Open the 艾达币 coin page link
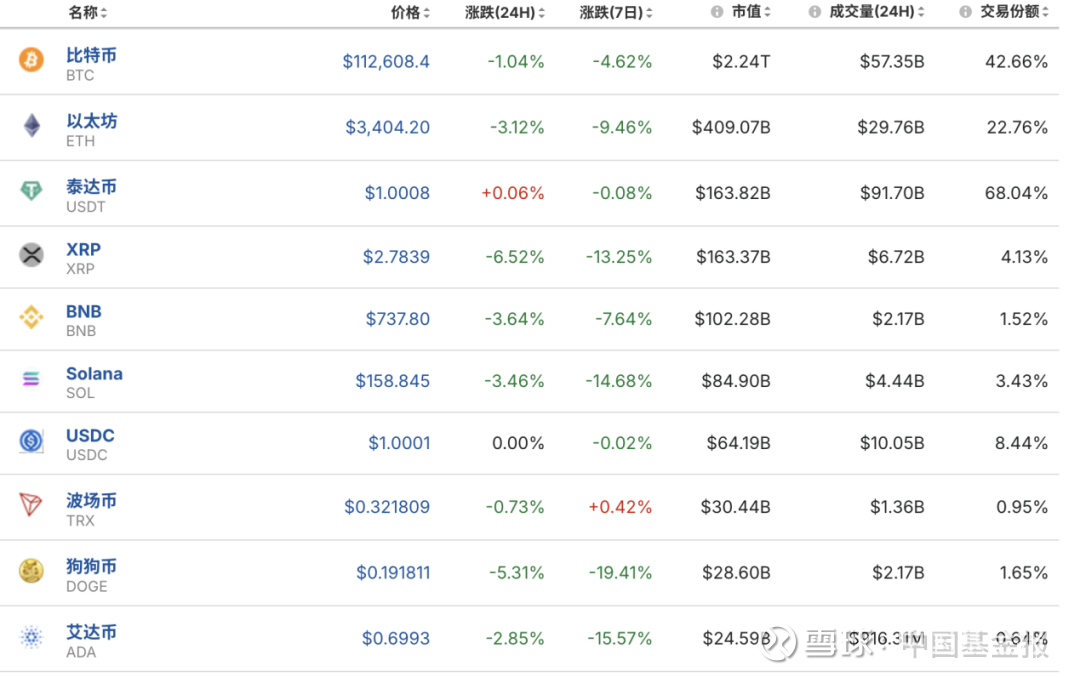 click(x=91, y=632)
